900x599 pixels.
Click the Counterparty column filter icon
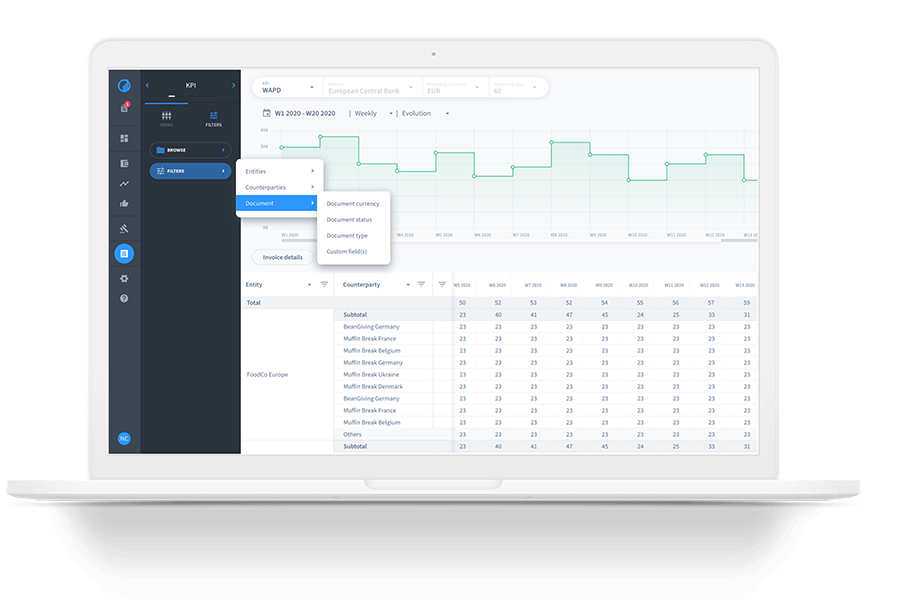click(421, 285)
